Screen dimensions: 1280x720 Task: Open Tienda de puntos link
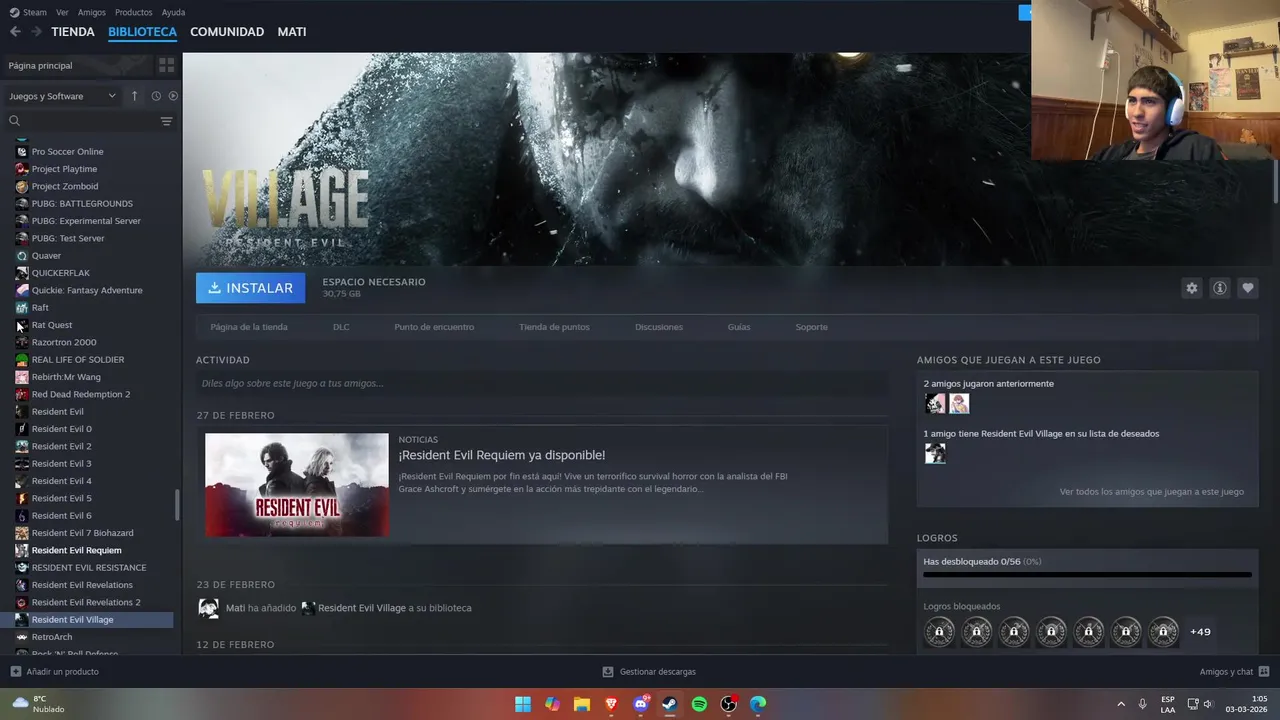click(x=554, y=327)
